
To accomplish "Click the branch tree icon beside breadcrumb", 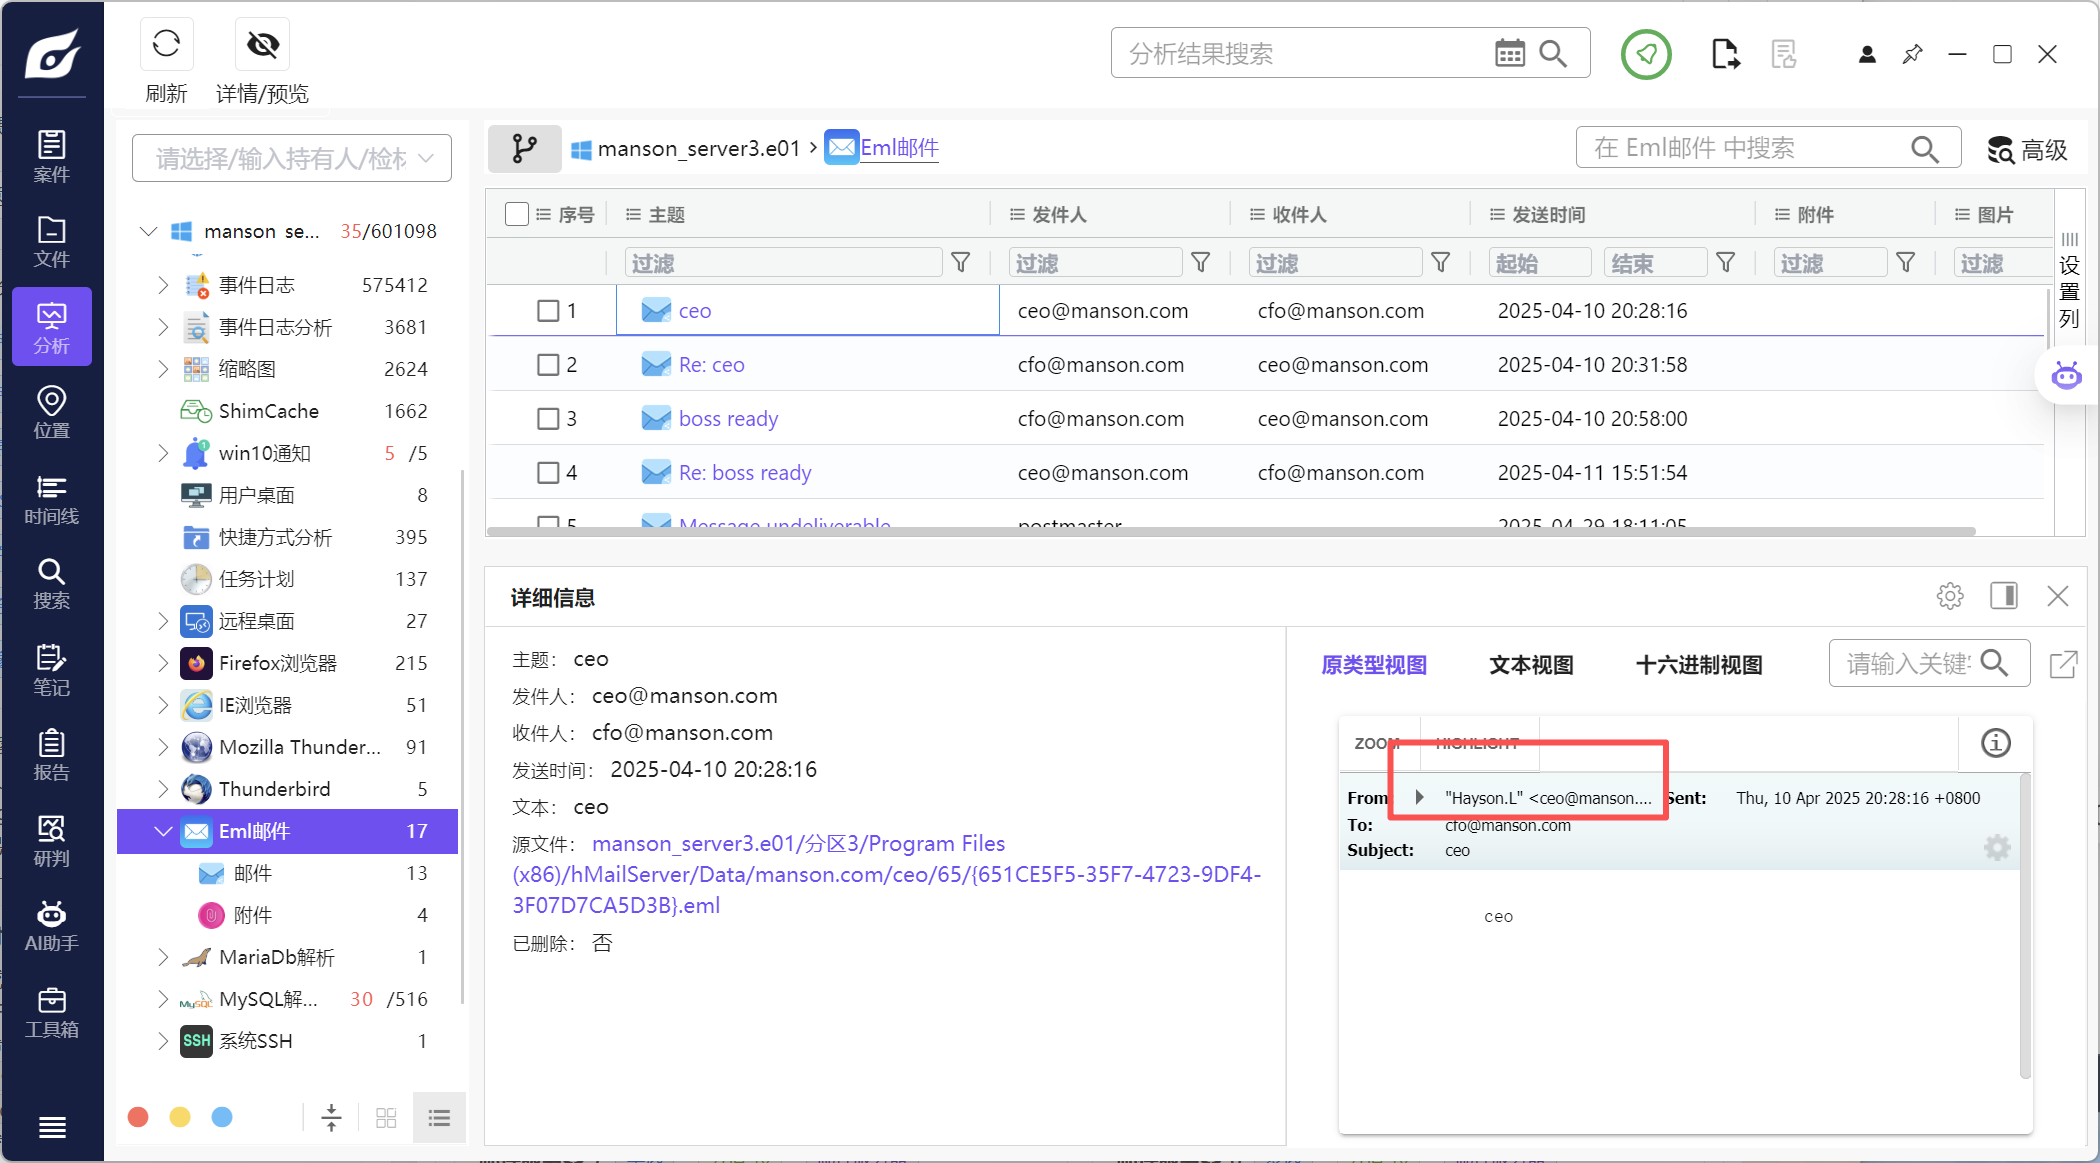I will [524, 149].
